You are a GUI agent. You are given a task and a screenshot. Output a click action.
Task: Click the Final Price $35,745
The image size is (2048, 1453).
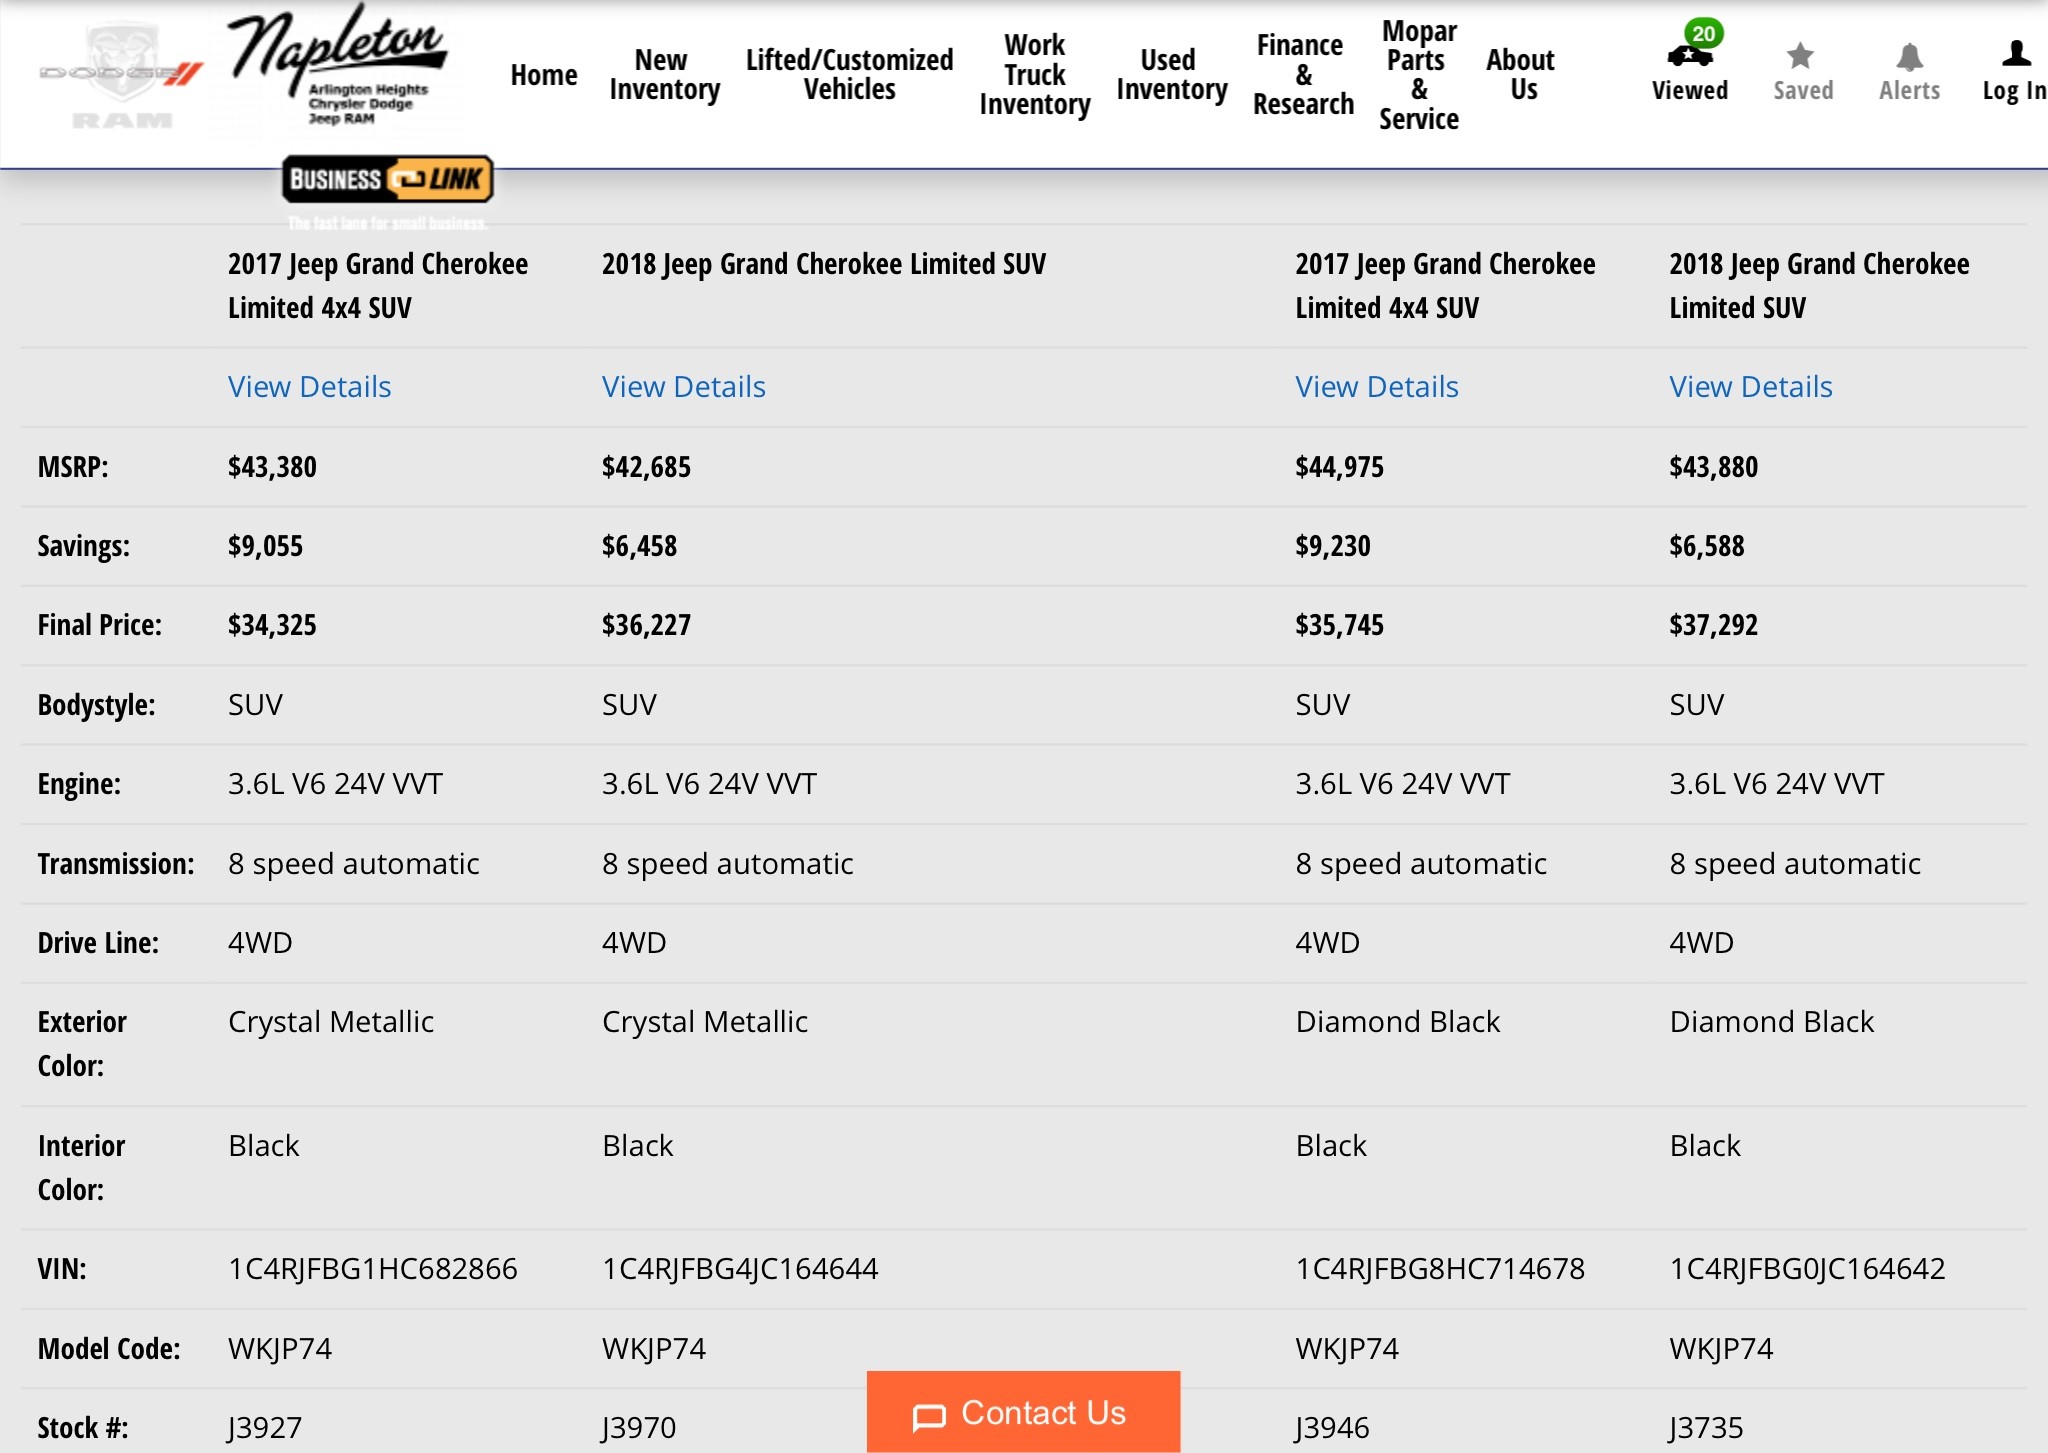click(1340, 625)
